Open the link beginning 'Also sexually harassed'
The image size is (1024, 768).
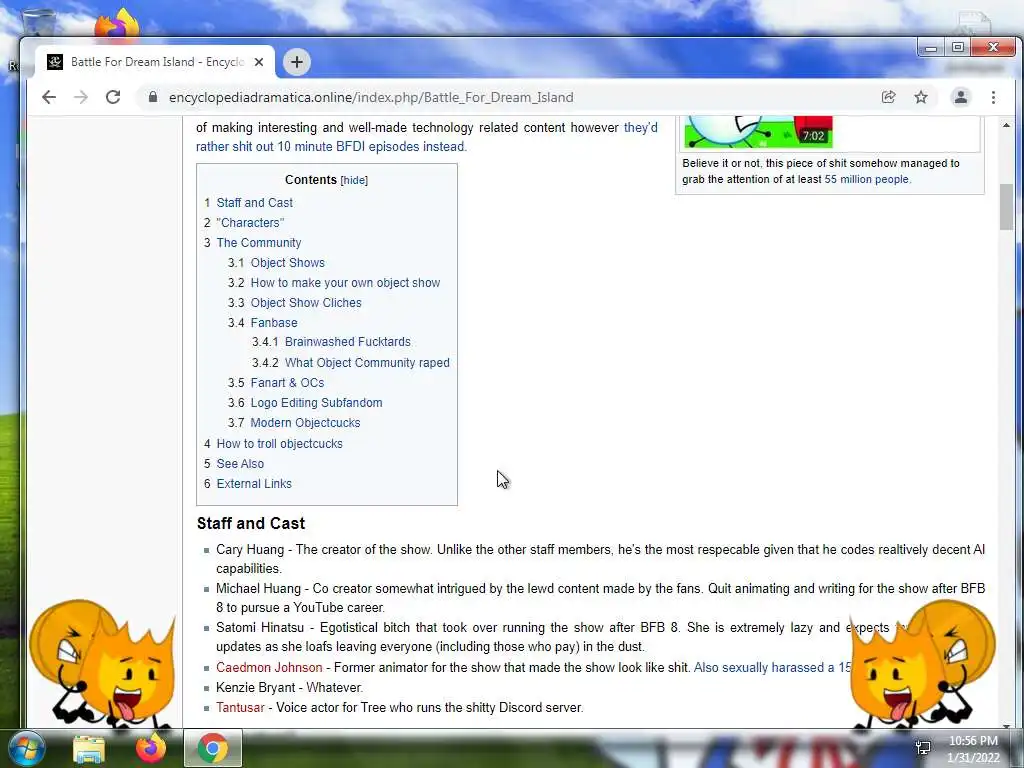click(x=773, y=667)
